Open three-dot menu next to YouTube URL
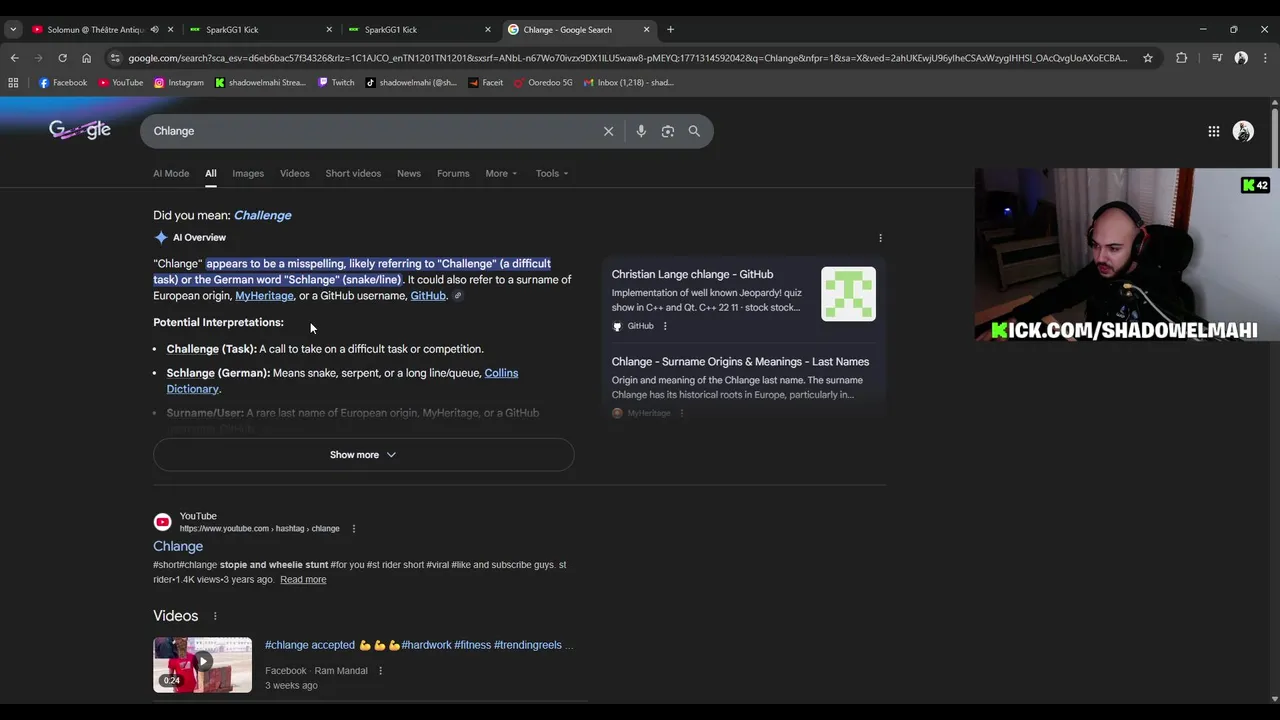Viewport: 1280px width, 720px height. click(353, 529)
